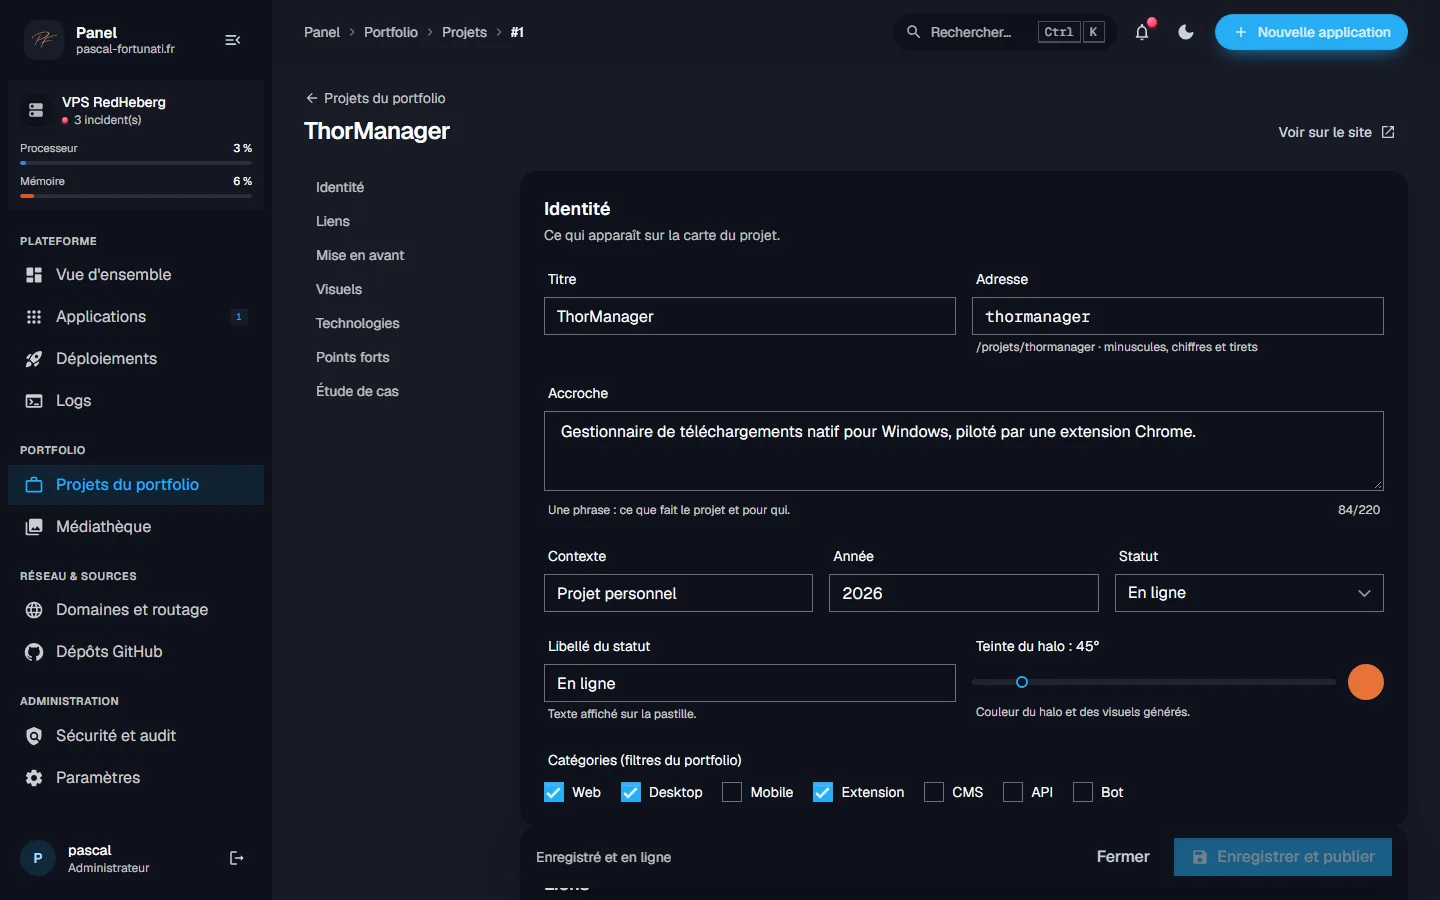Click Enregistrer et publier
The height and width of the screenshot is (900, 1440).
coord(1283,857)
